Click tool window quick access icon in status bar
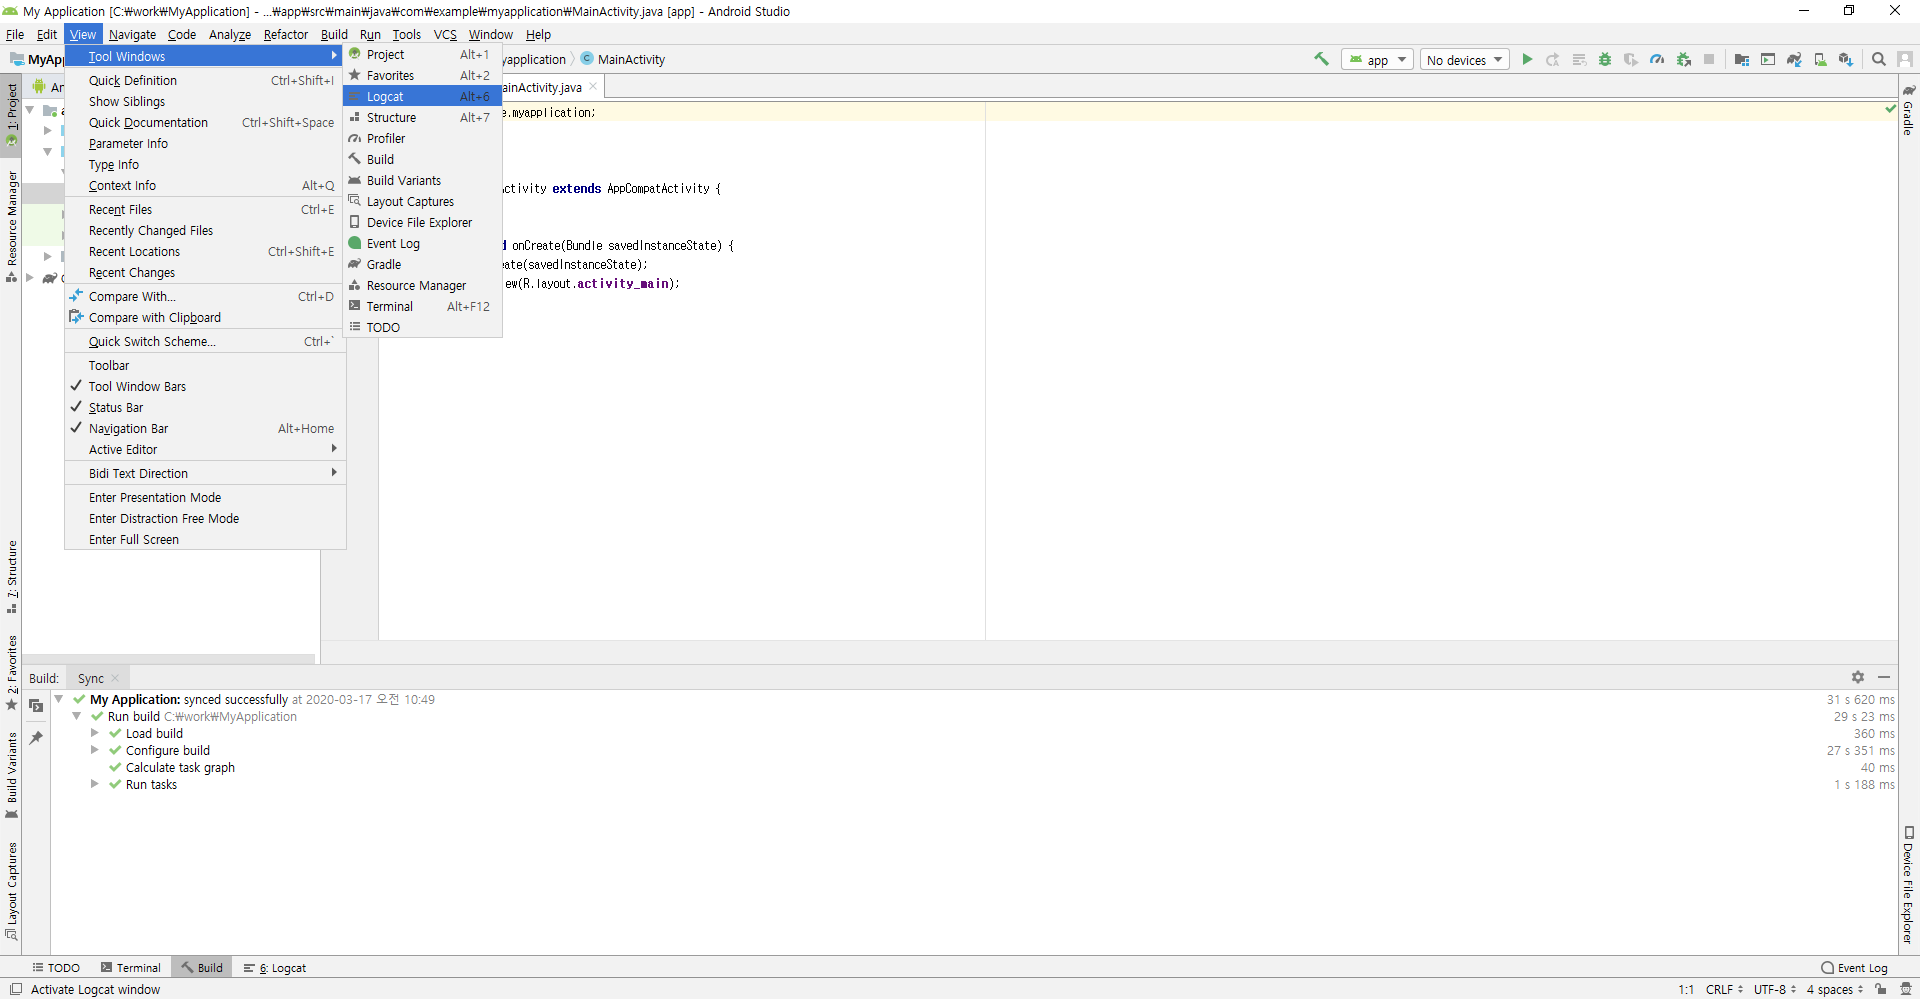Viewport: 1920px width, 999px height. click(14, 989)
